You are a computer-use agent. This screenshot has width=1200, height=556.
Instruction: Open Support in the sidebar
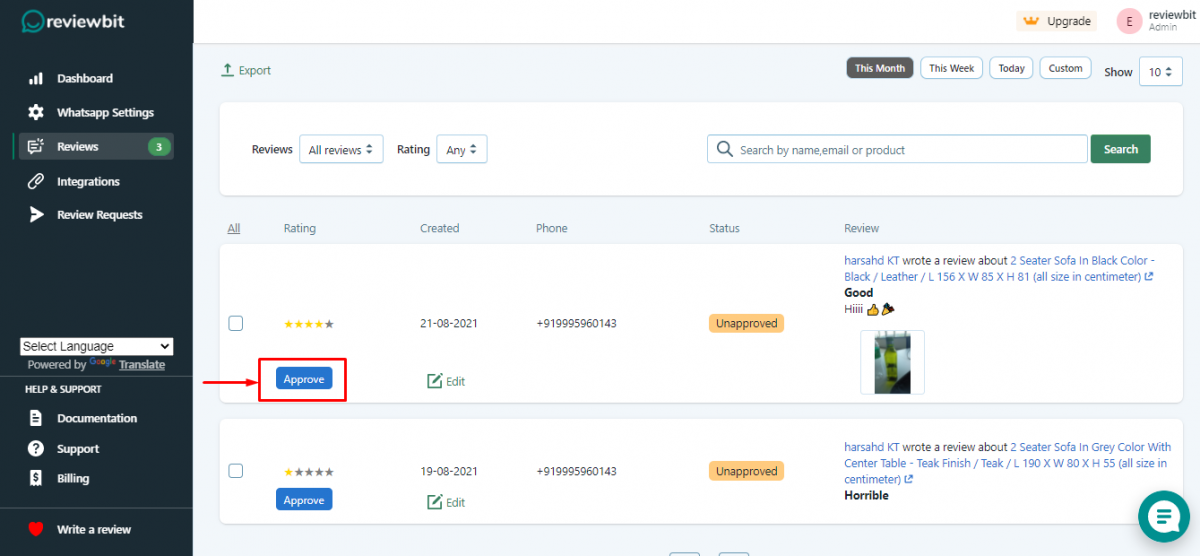pos(78,449)
